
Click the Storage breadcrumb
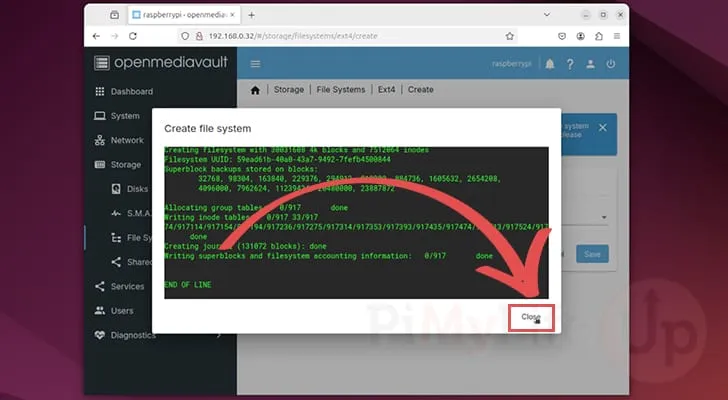[x=289, y=90]
